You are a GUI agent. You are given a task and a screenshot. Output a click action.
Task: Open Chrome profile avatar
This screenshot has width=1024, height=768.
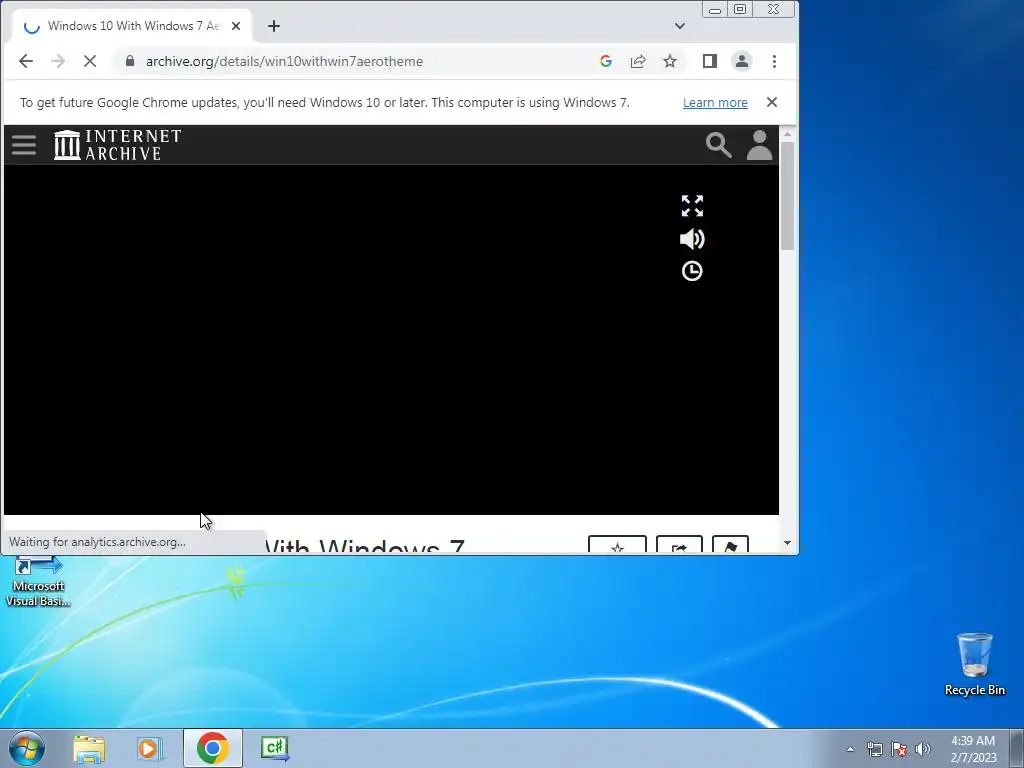point(742,61)
